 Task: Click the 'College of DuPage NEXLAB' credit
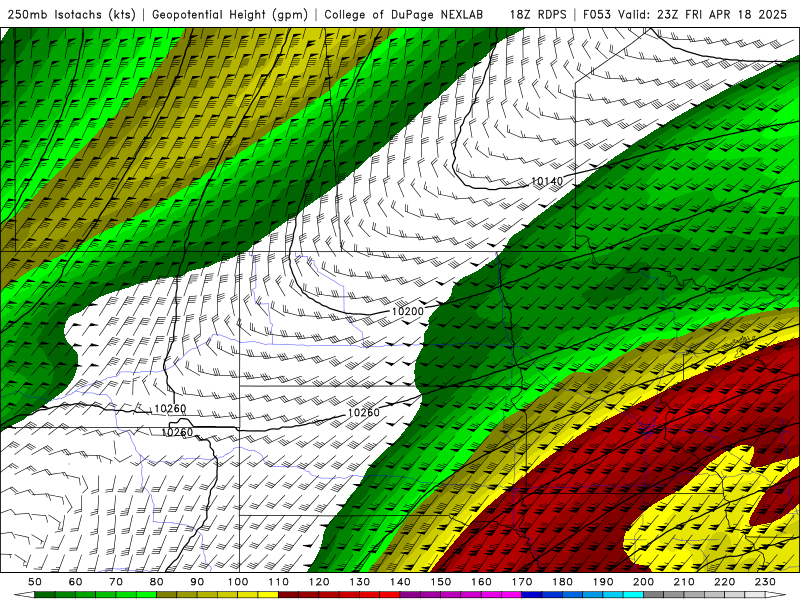(404, 15)
